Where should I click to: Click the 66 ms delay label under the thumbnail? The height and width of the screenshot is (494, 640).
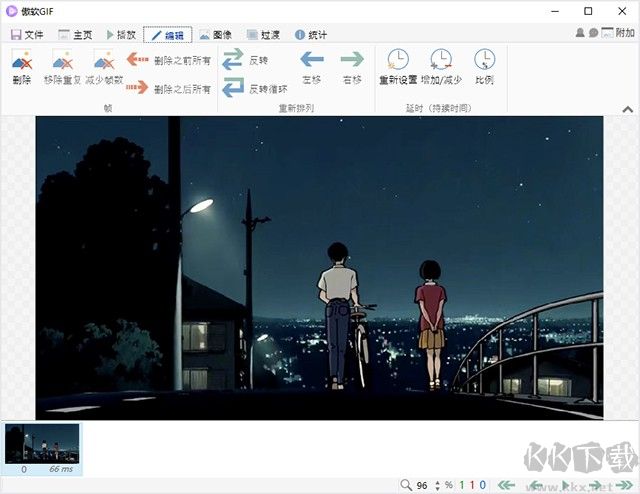[61, 469]
